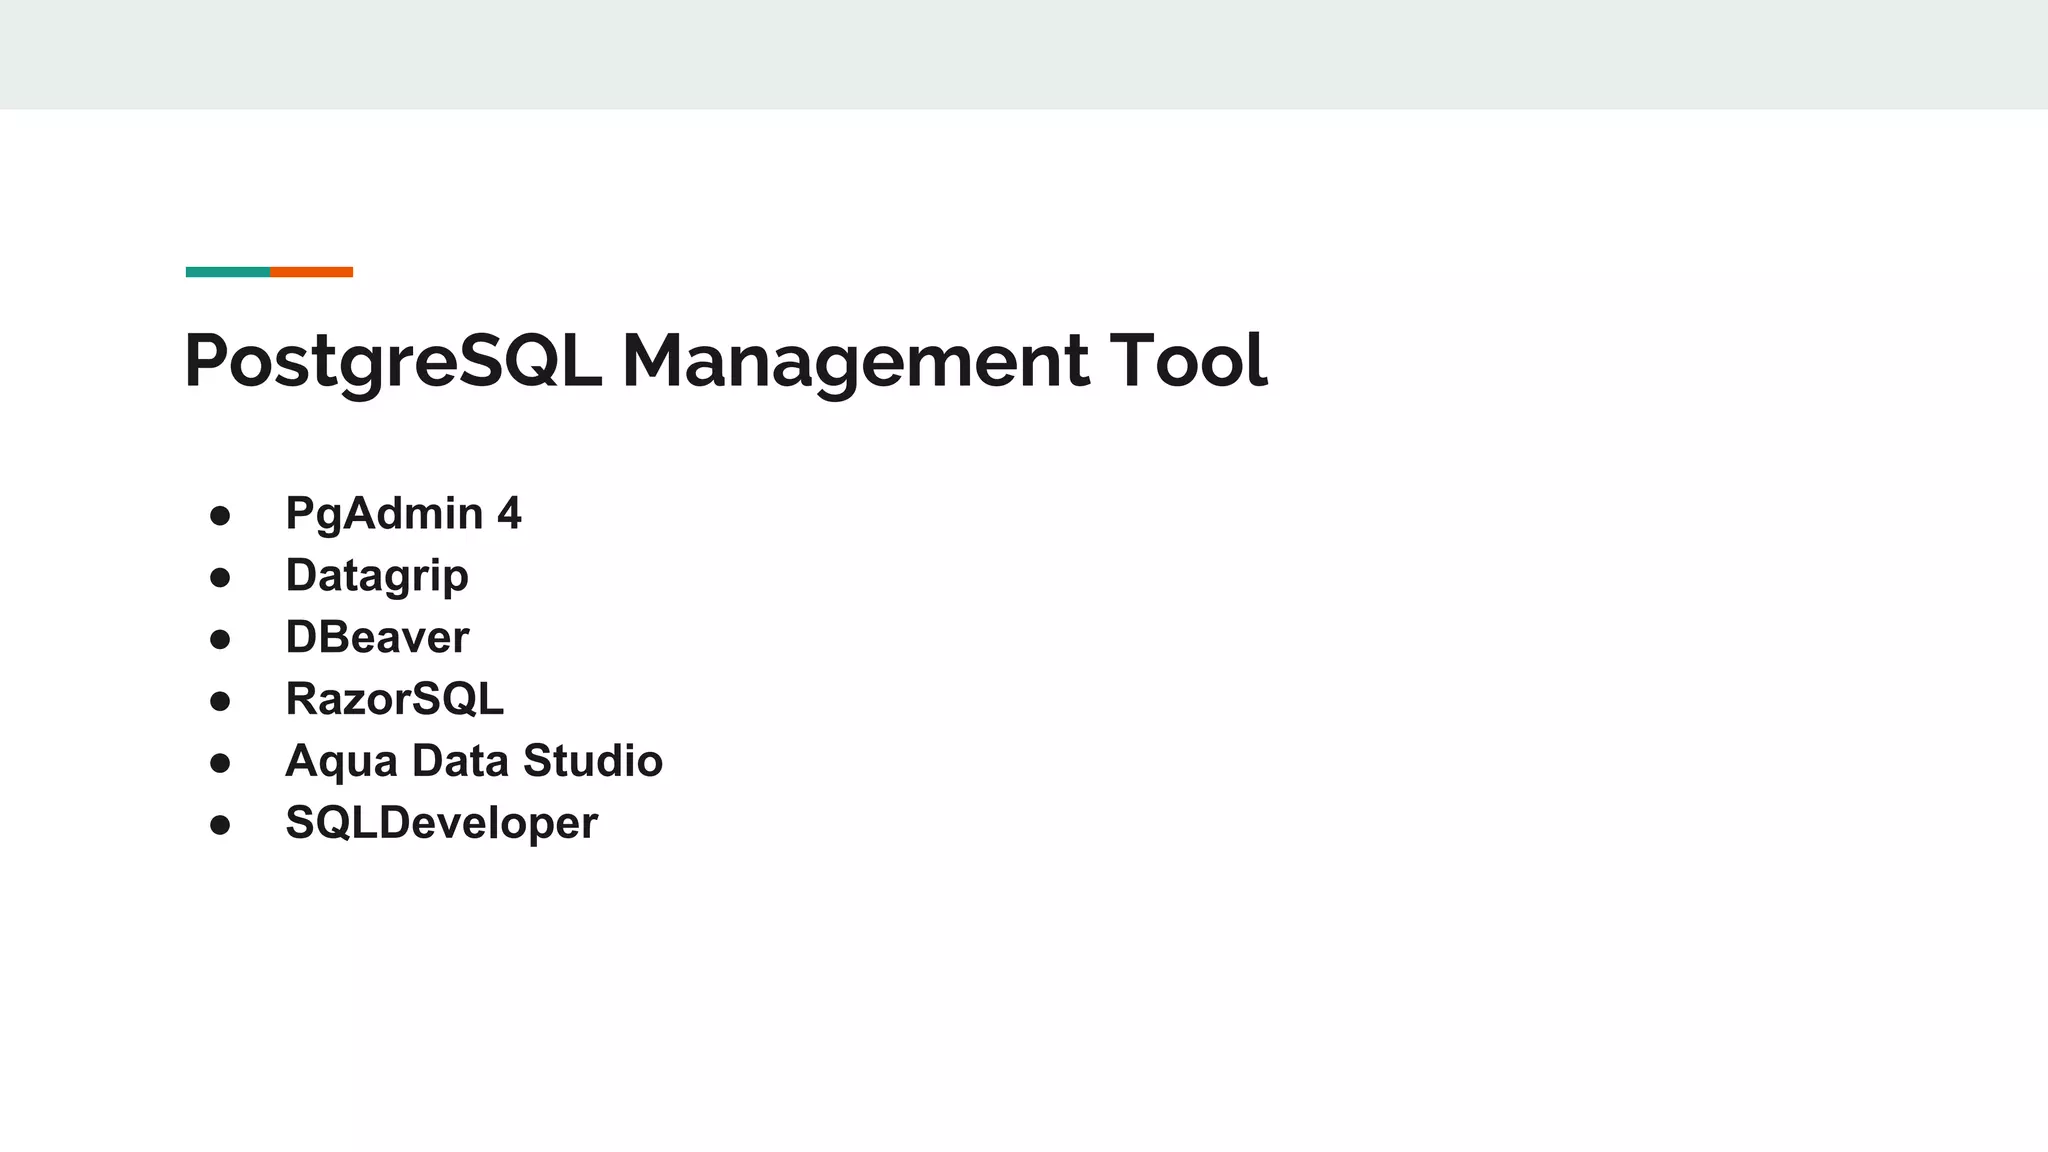
Task: Pick the 'Aqua Data Studio' line
Action: (x=474, y=761)
